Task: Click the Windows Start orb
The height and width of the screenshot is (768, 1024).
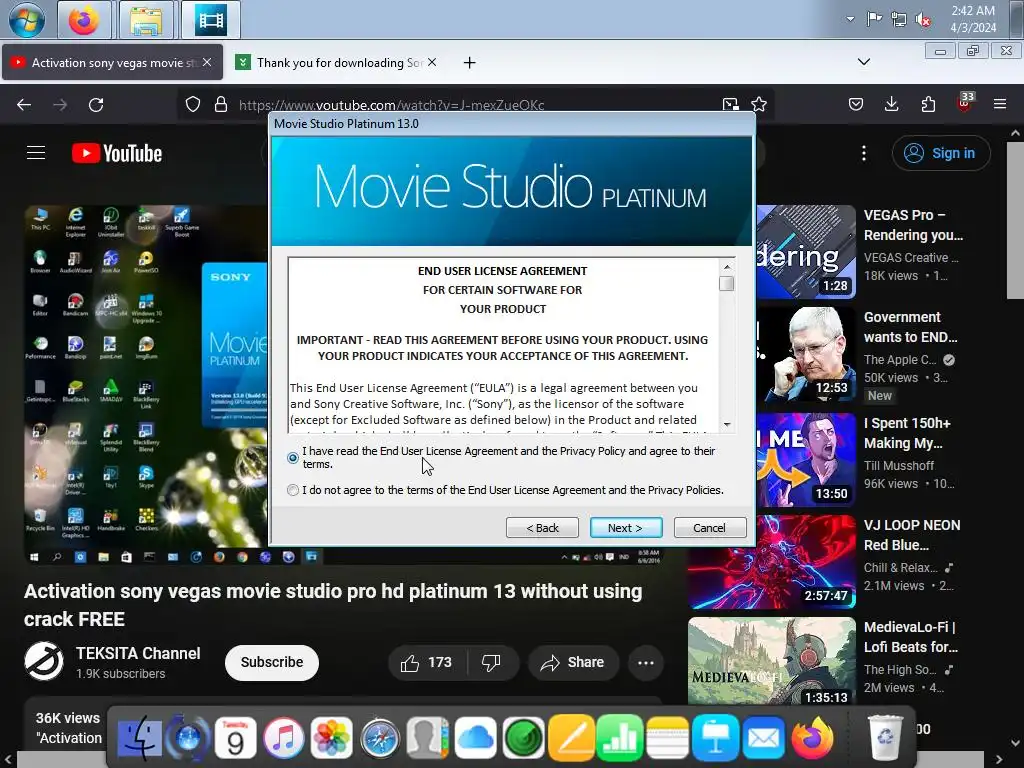Action: pyautogui.click(x=27, y=19)
